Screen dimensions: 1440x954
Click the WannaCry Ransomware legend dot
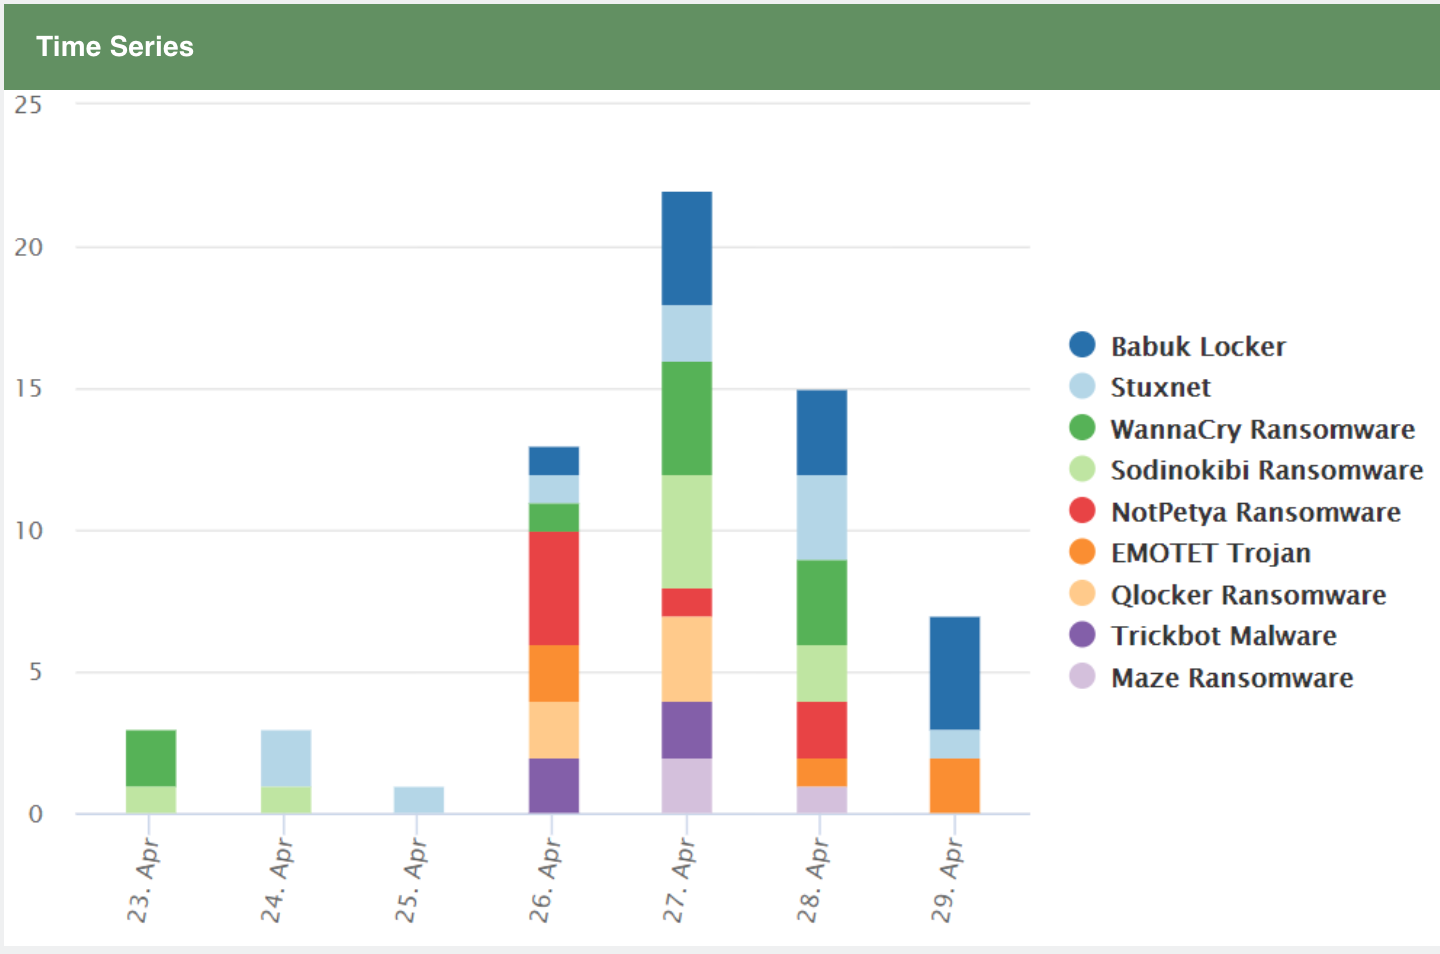coord(1082,428)
